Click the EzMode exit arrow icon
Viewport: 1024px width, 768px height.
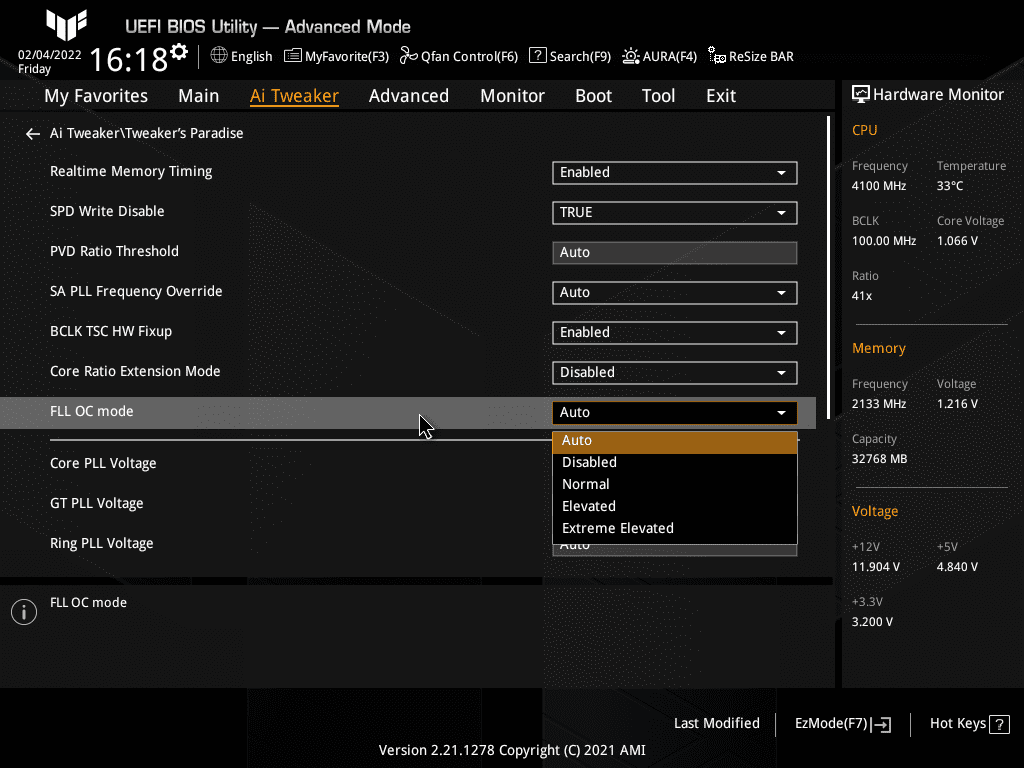(881, 724)
